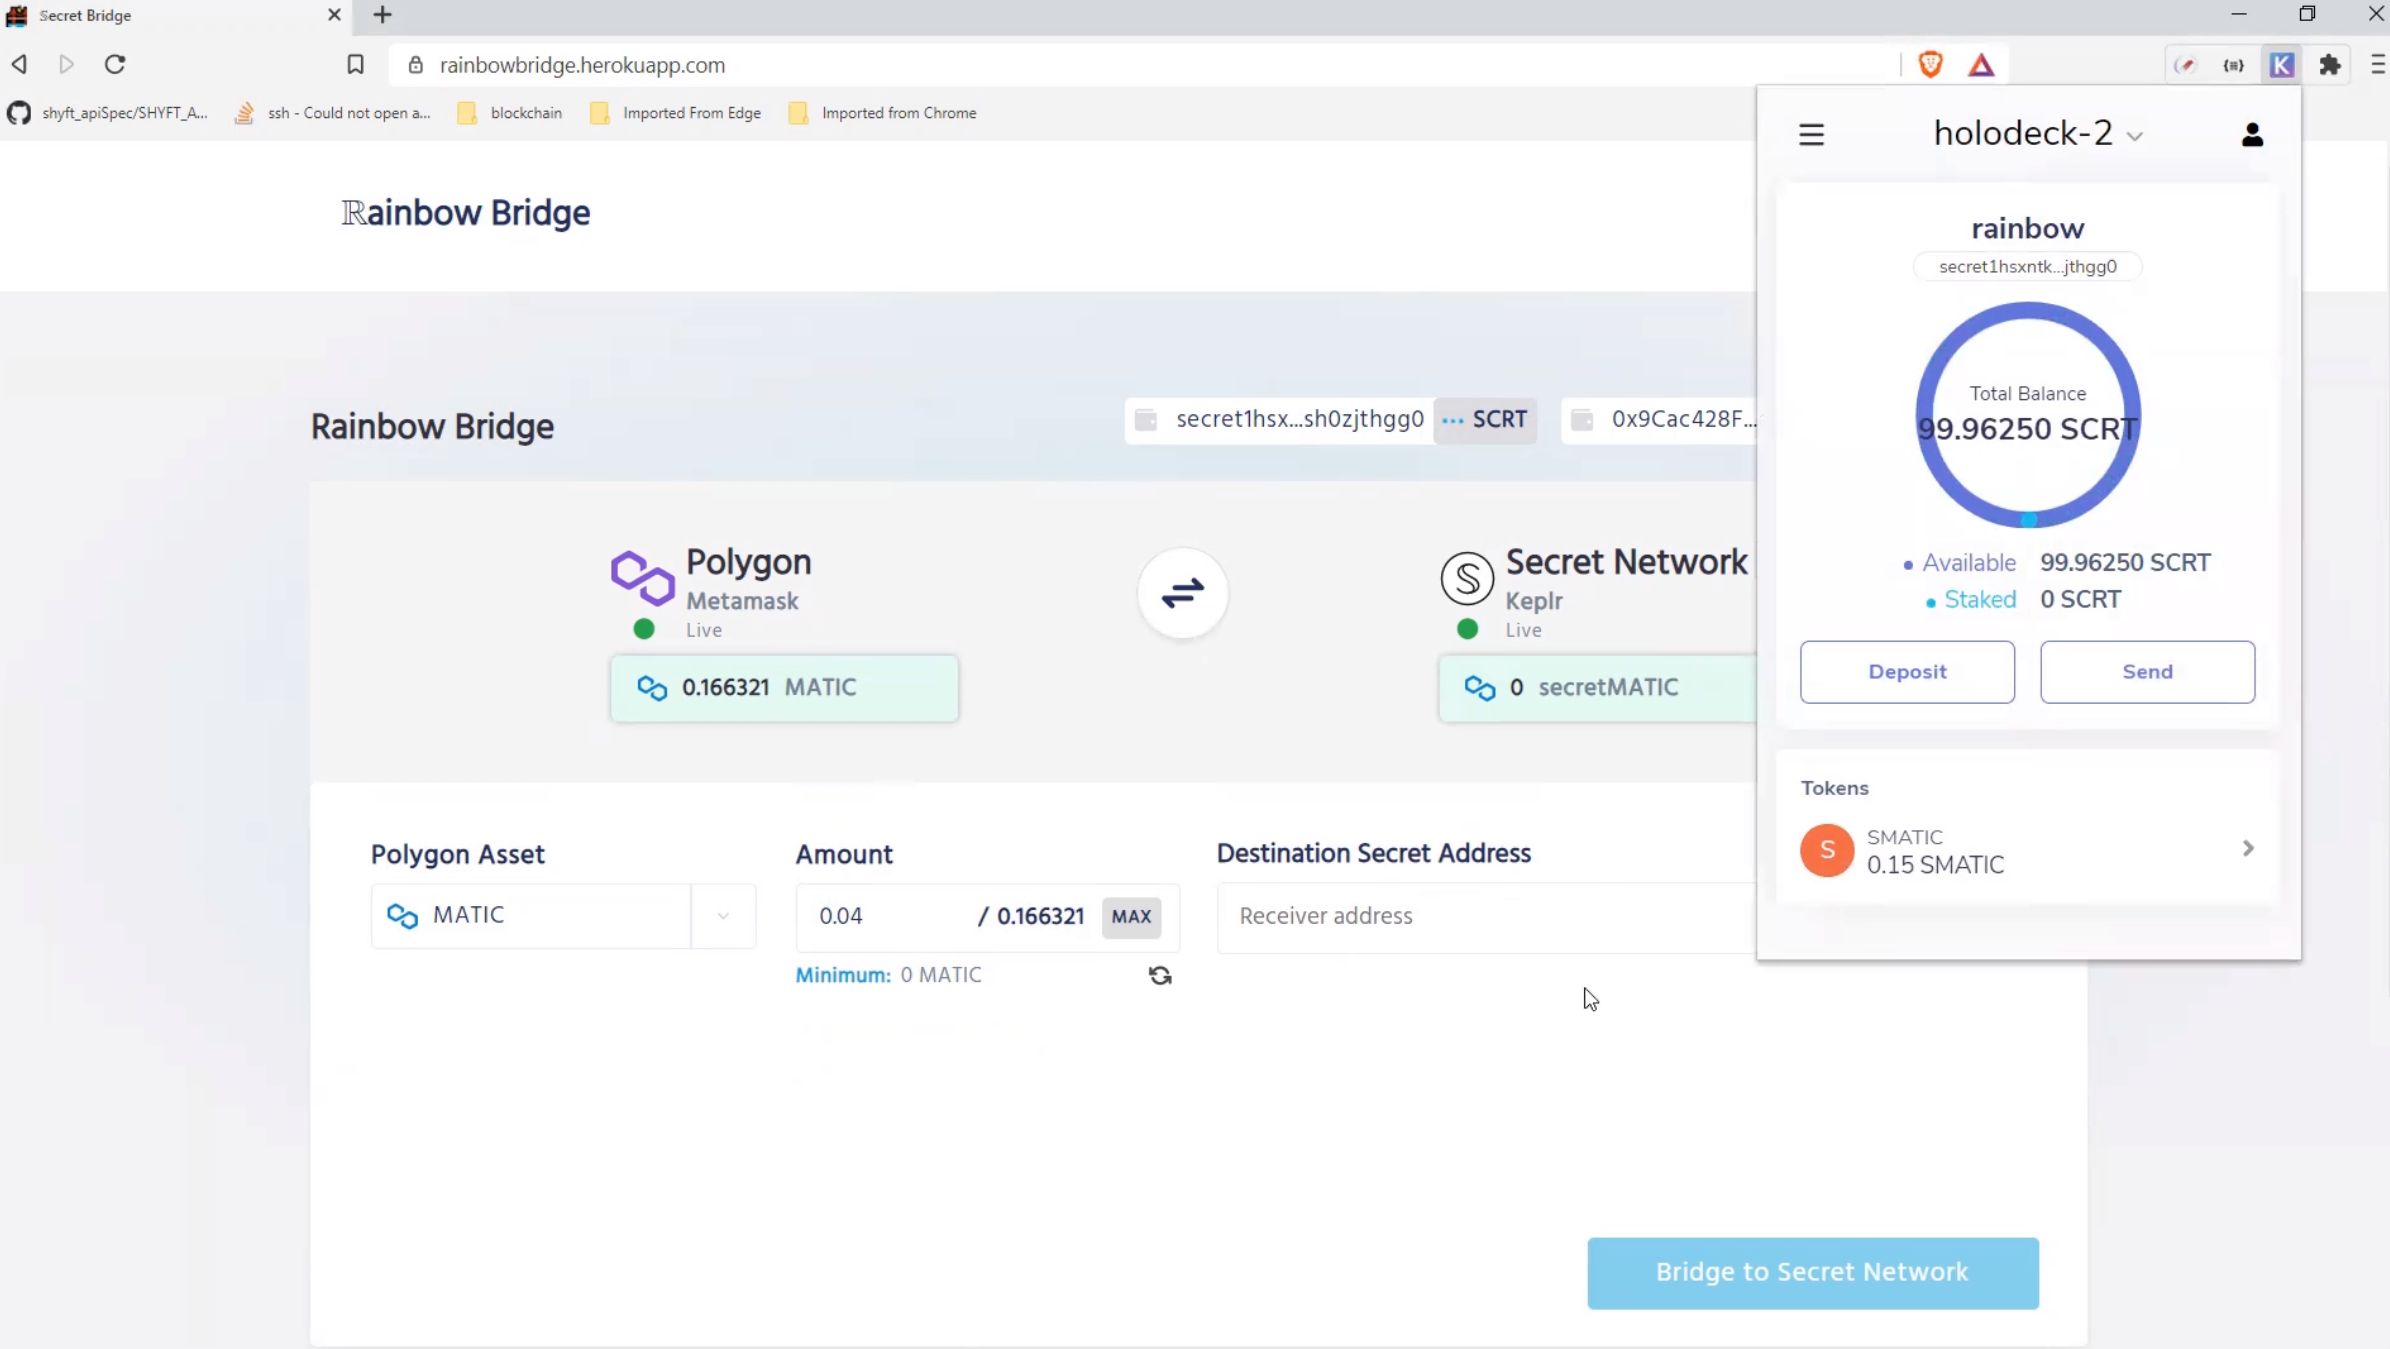
Task: Click the Polygon network logo
Action: [642, 577]
